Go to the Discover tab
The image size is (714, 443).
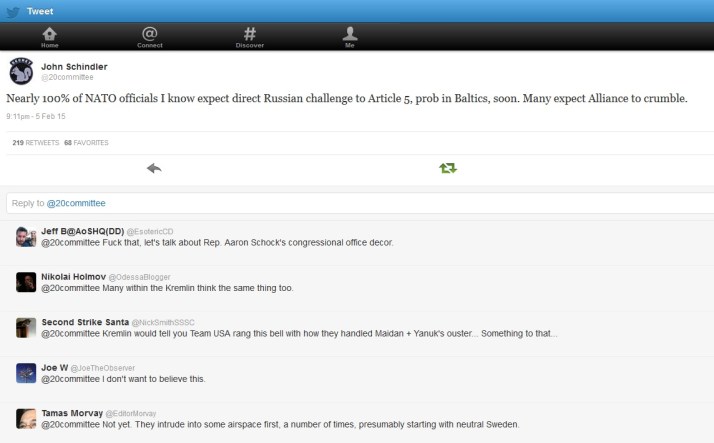click(250, 37)
